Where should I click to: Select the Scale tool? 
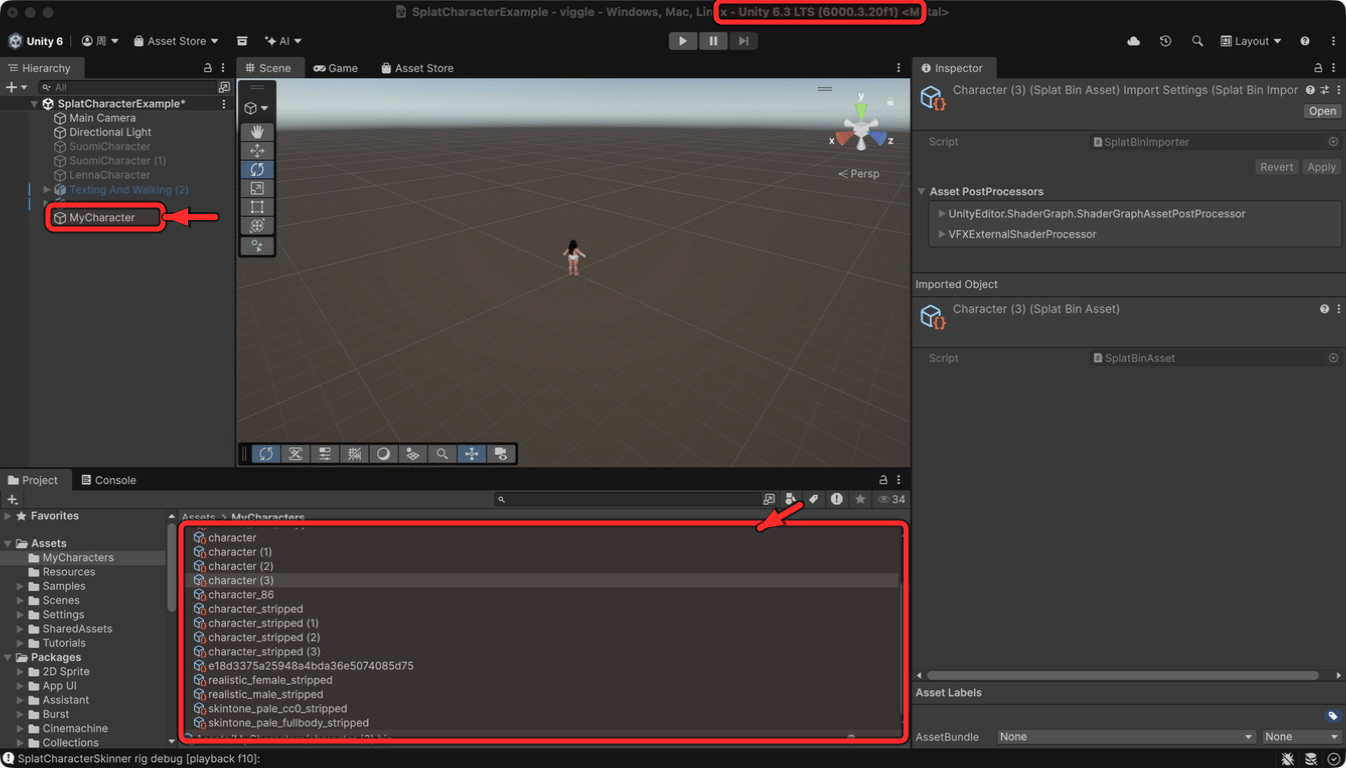pyautogui.click(x=257, y=188)
